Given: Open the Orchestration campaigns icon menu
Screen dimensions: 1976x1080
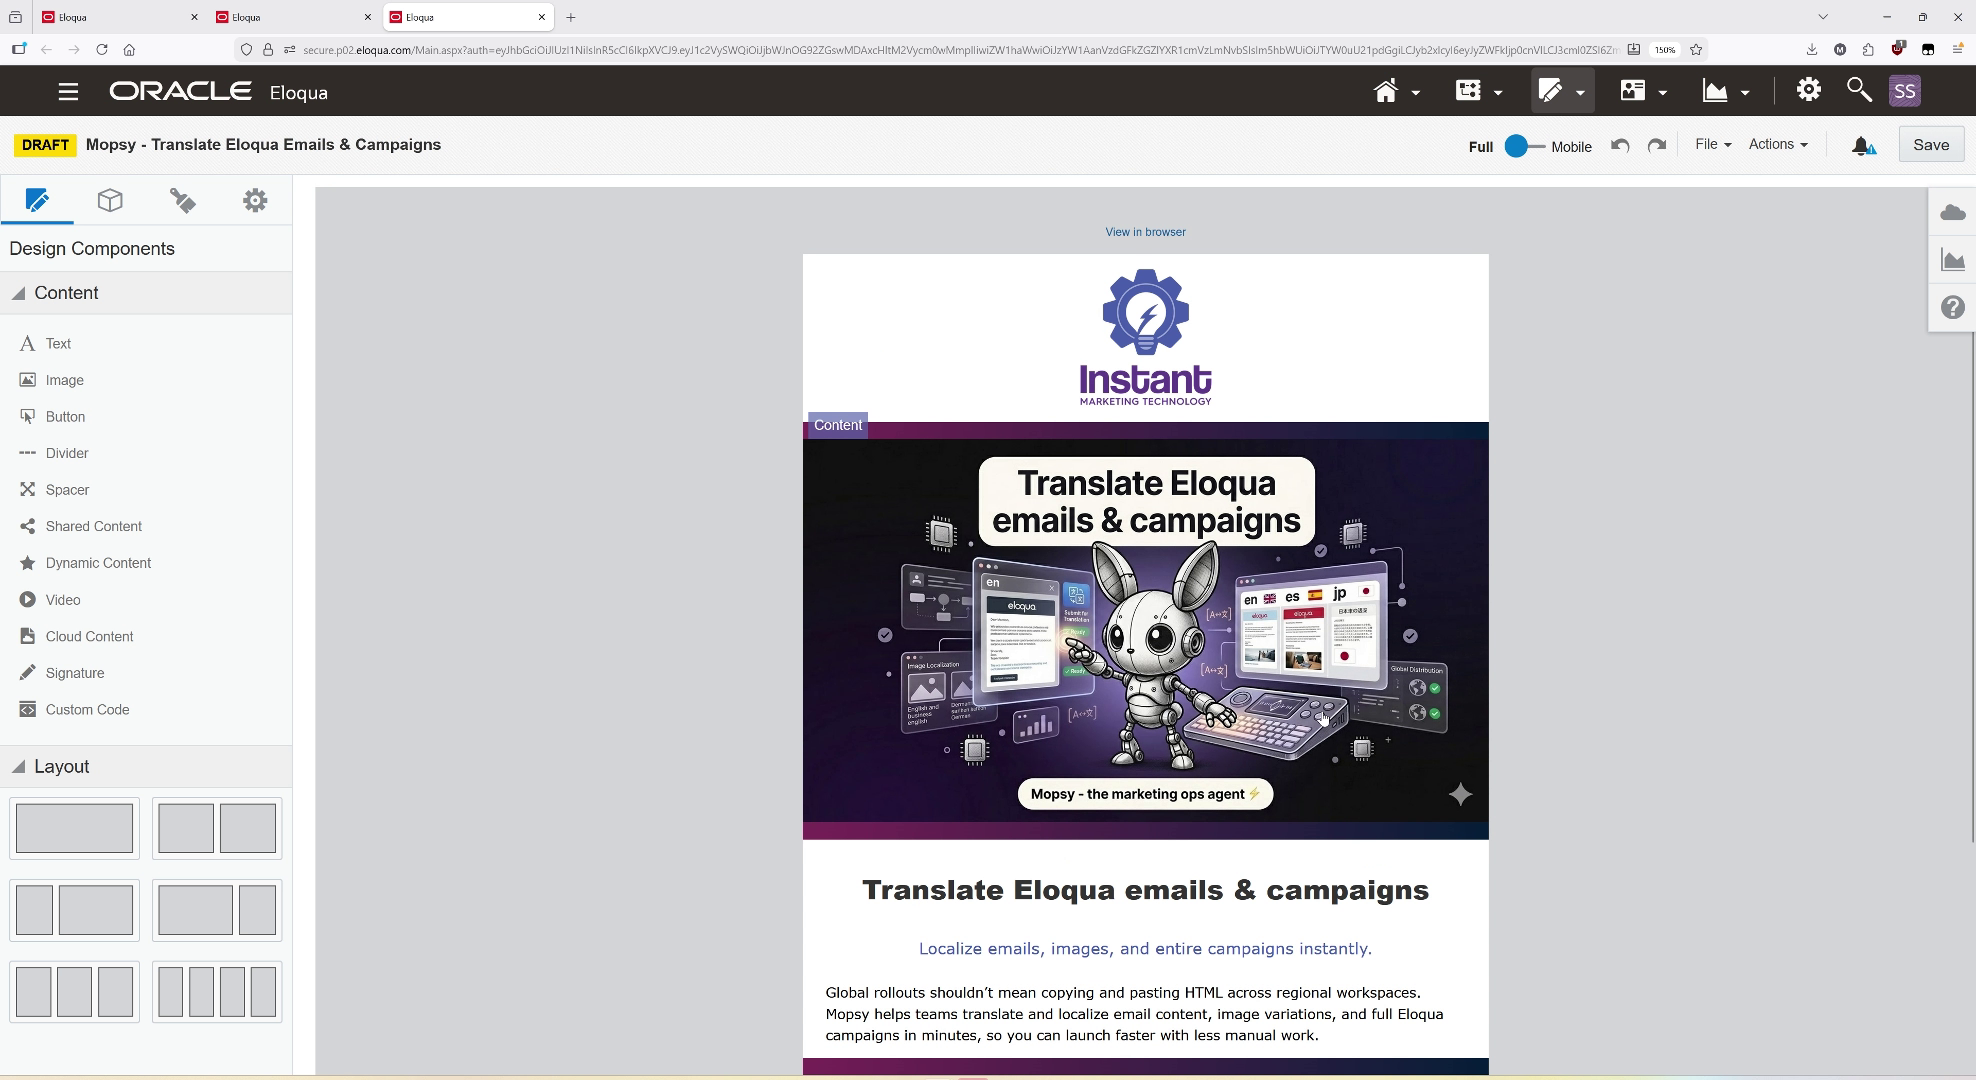Looking at the screenshot, I should click(x=1478, y=91).
